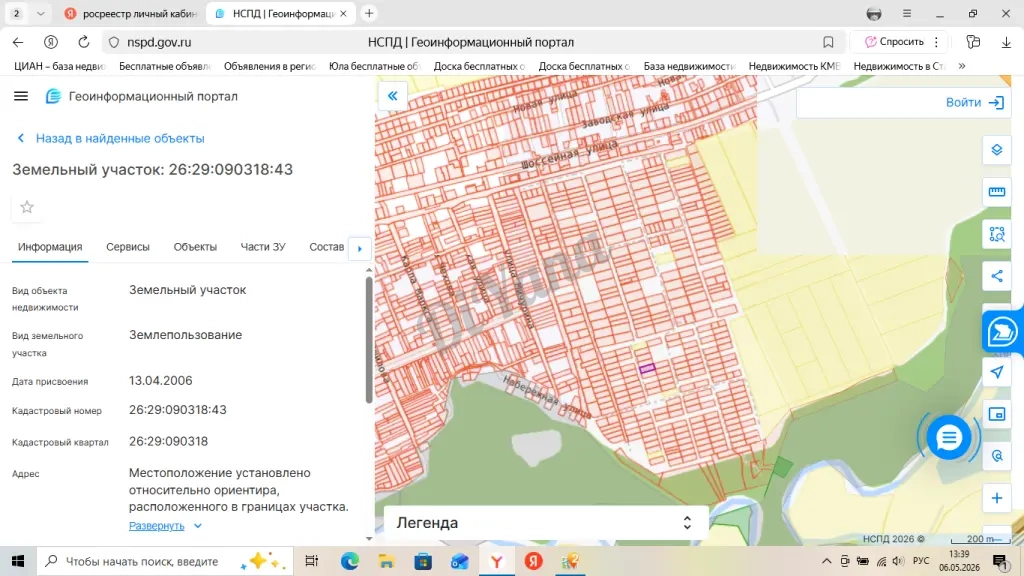This screenshot has height=576, width=1024.
Task: Go back via Назад в найденные объекты
Action: [x=110, y=138]
